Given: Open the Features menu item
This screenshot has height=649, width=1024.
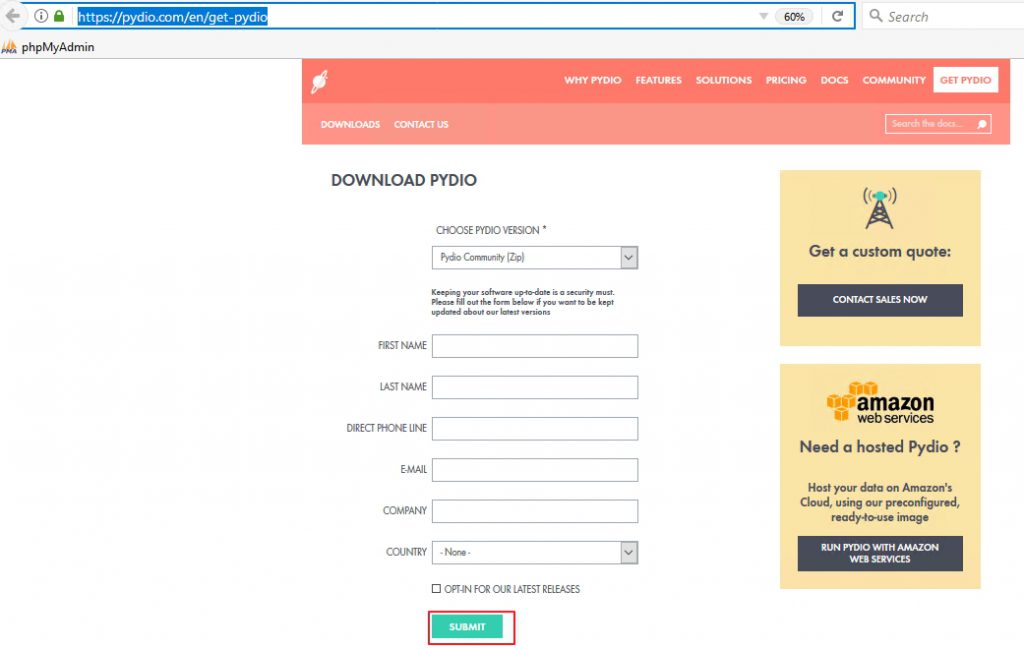Looking at the screenshot, I should [x=658, y=80].
